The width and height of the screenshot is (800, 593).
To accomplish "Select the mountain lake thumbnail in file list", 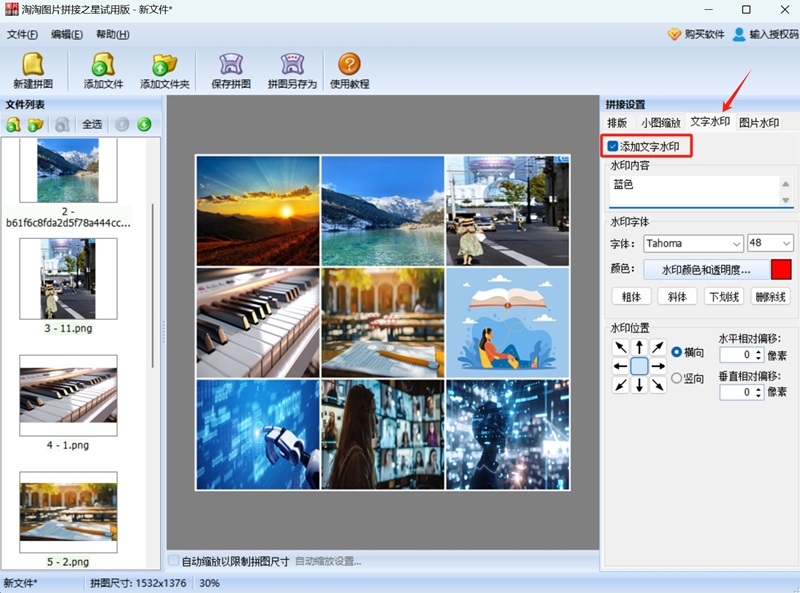I will pos(68,170).
